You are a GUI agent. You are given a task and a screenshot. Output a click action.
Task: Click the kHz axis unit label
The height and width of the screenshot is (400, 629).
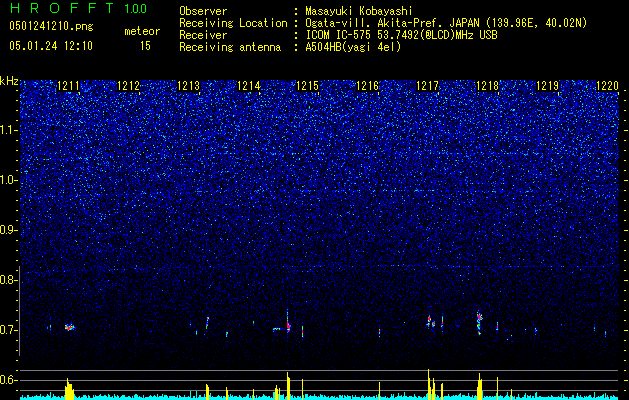(9, 81)
